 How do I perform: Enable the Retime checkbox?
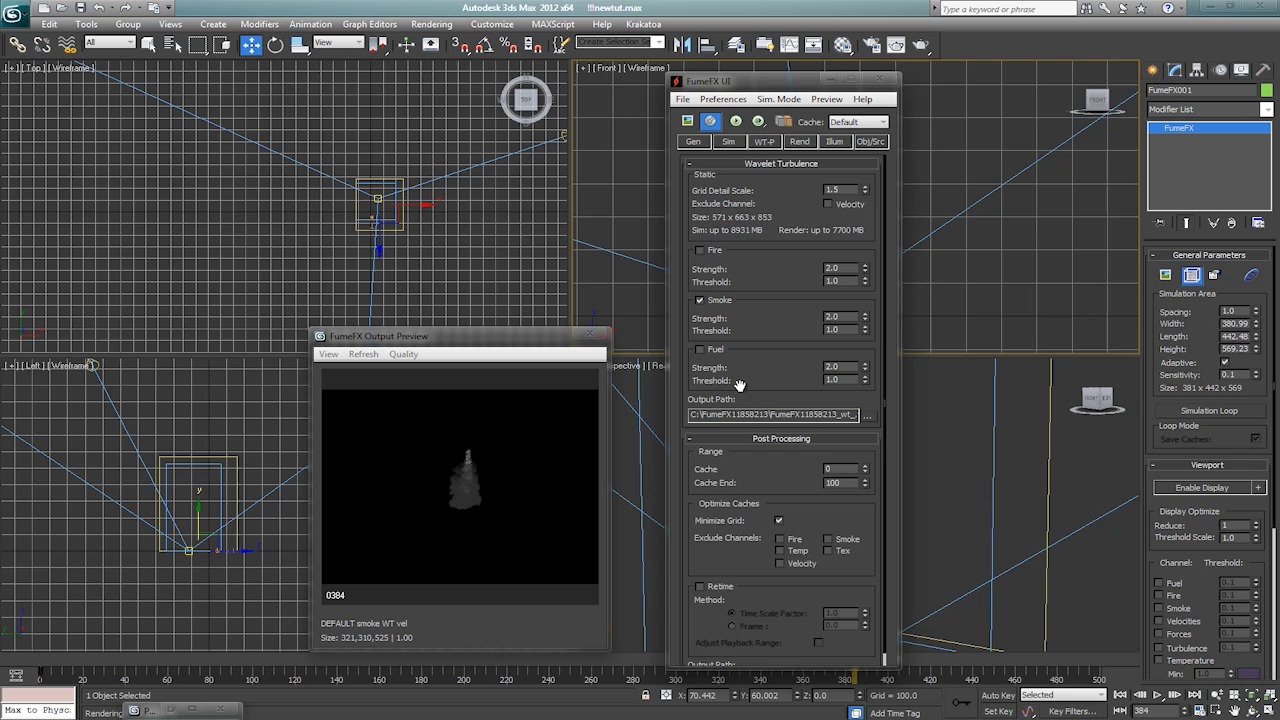click(x=700, y=586)
